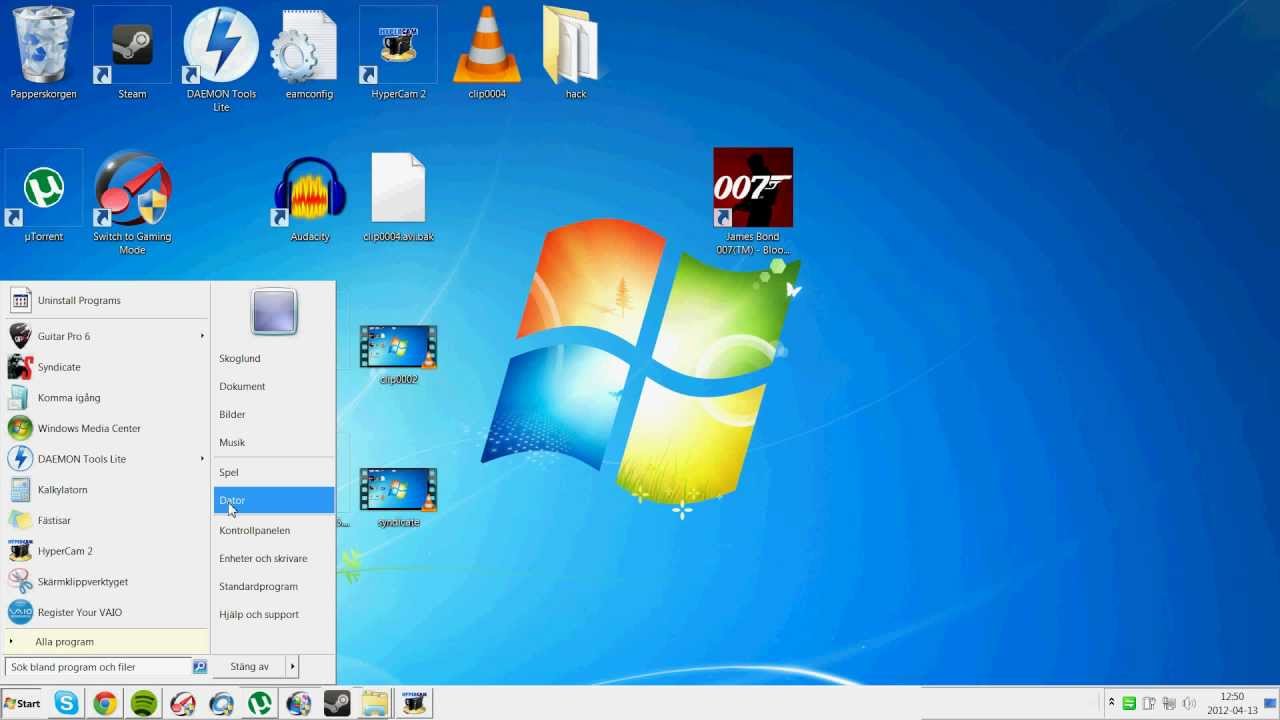
Task: Select the clip0002 video thumbnail
Action: coord(398,354)
